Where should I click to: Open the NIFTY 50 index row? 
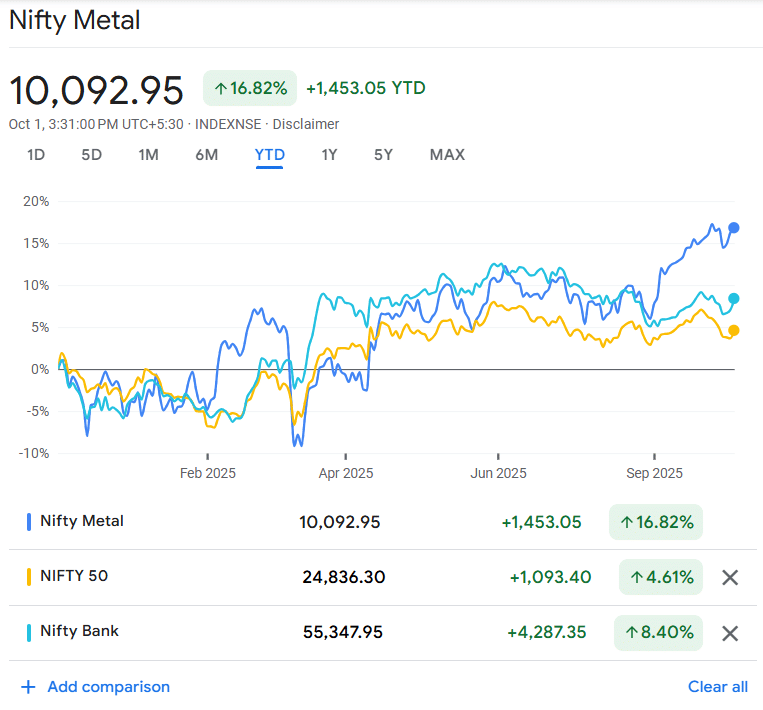click(x=74, y=577)
